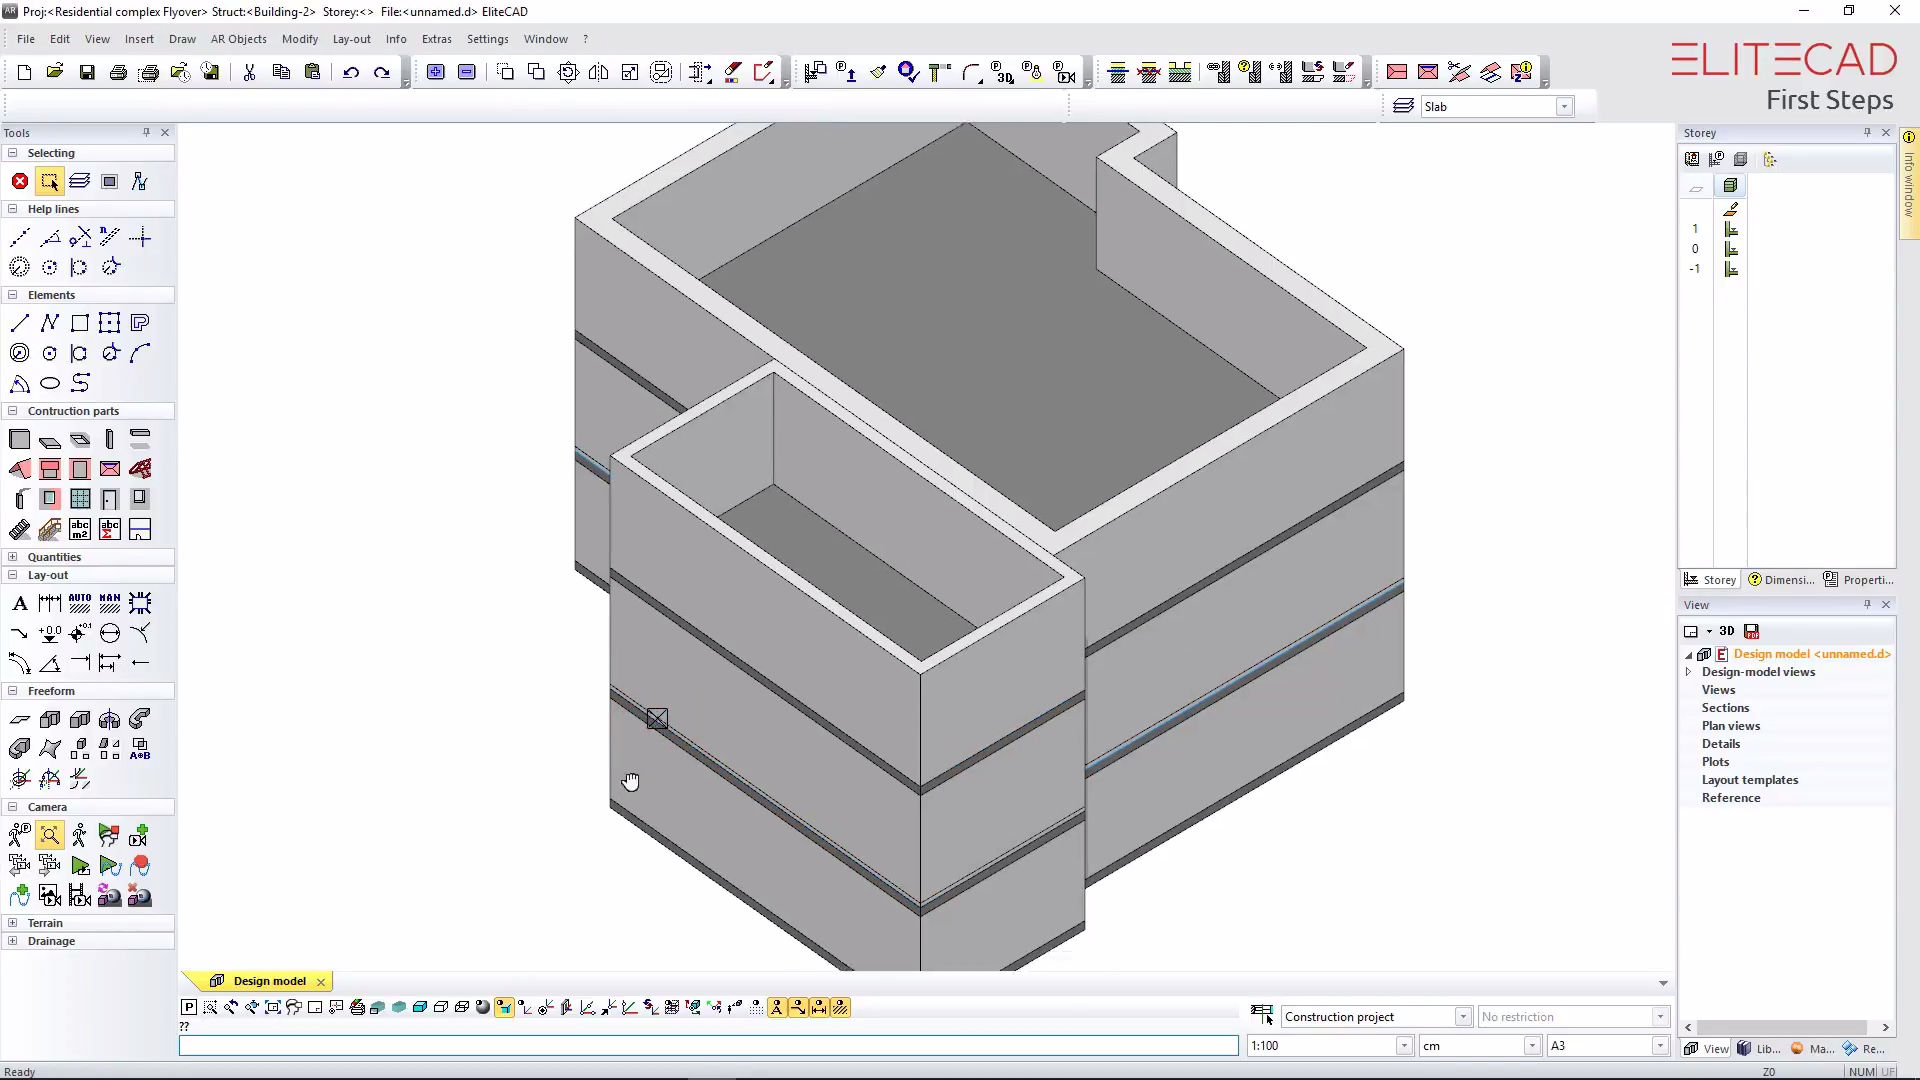Toggle the text visibility 'A' button
The width and height of the screenshot is (1920, 1080).
tap(777, 1007)
